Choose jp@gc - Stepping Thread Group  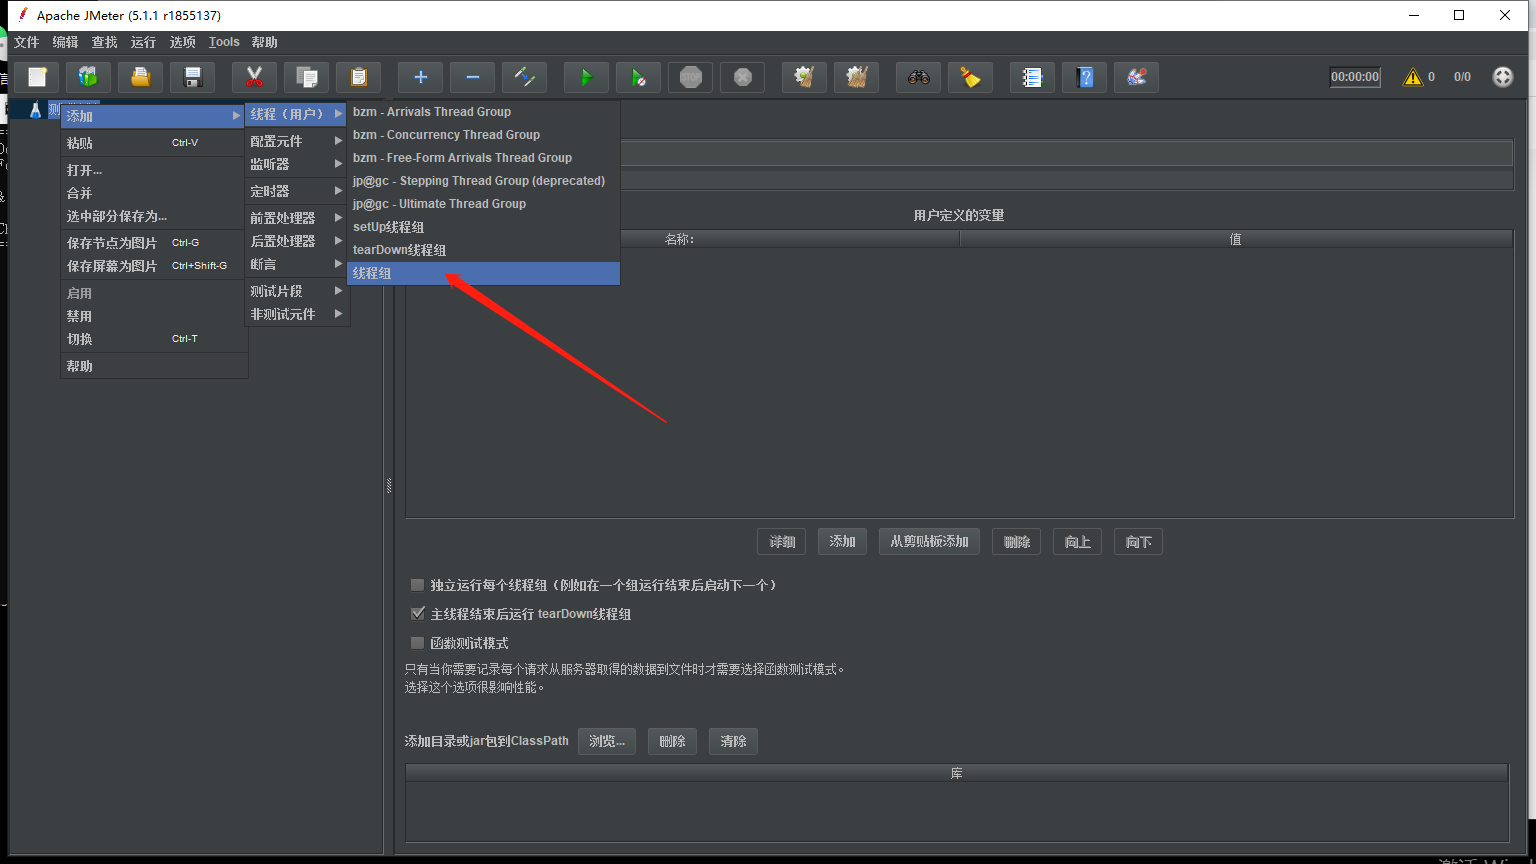pyautogui.click(x=483, y=181)
